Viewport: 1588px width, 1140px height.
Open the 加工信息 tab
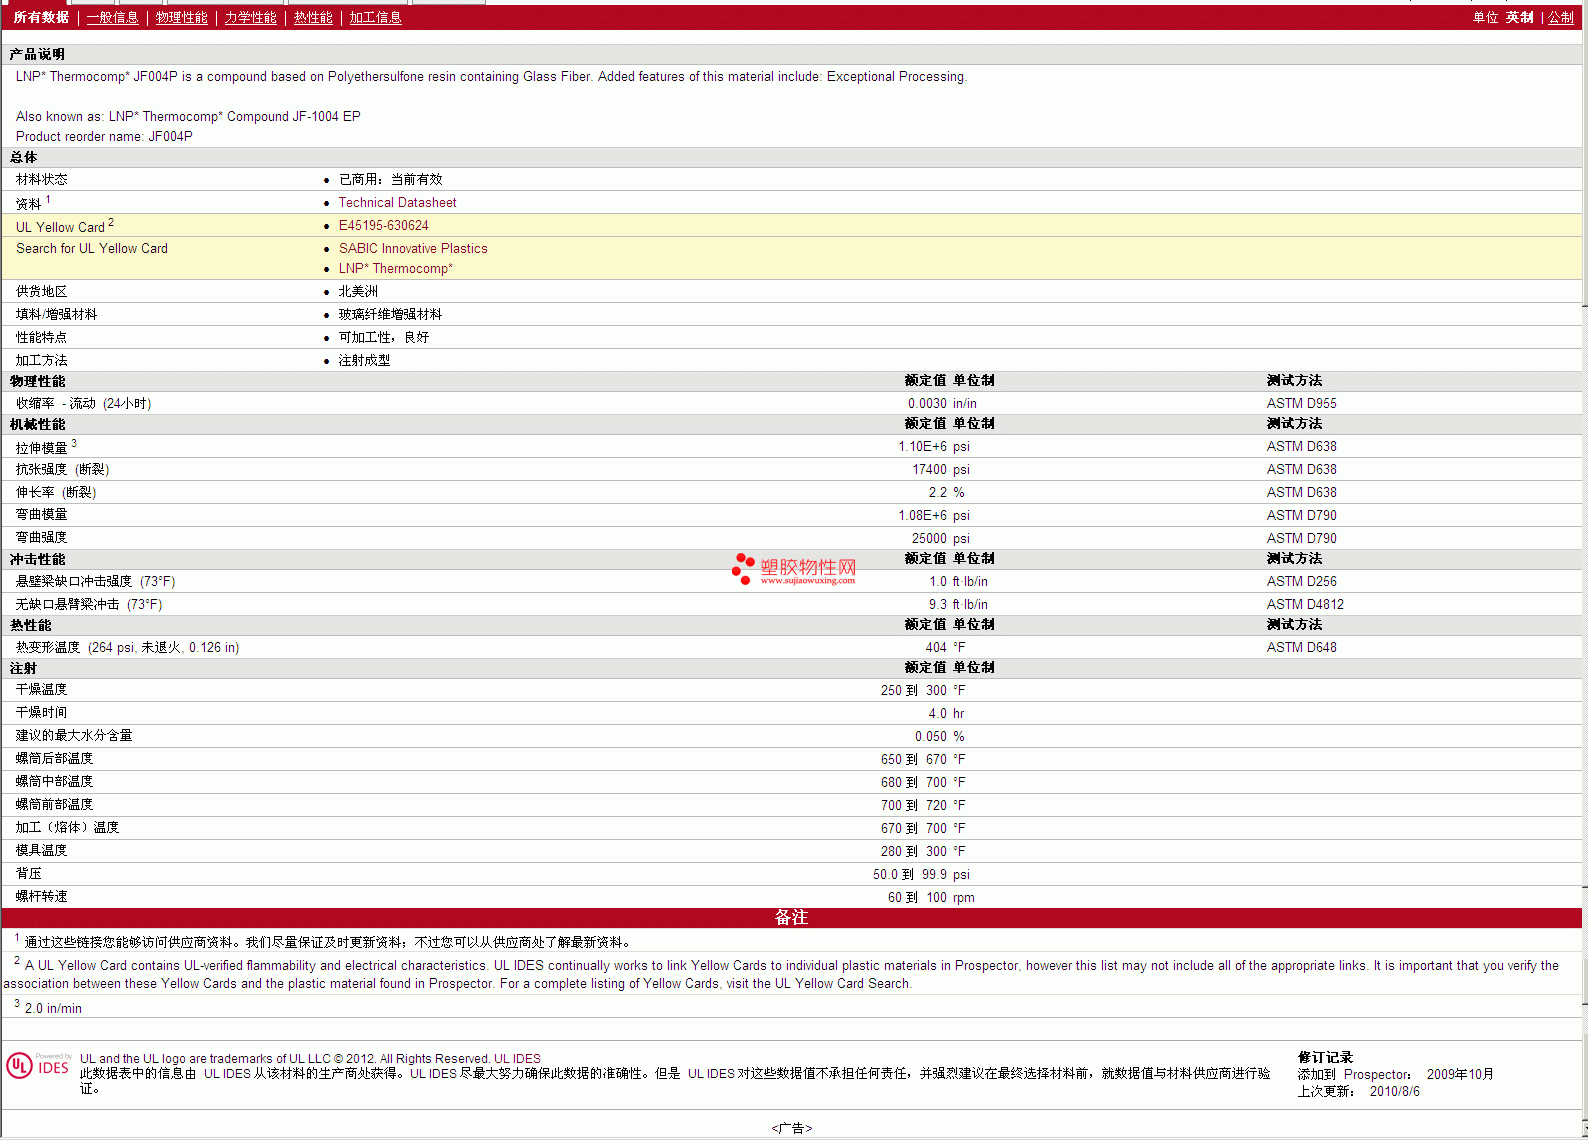click(x=375, y=18)
